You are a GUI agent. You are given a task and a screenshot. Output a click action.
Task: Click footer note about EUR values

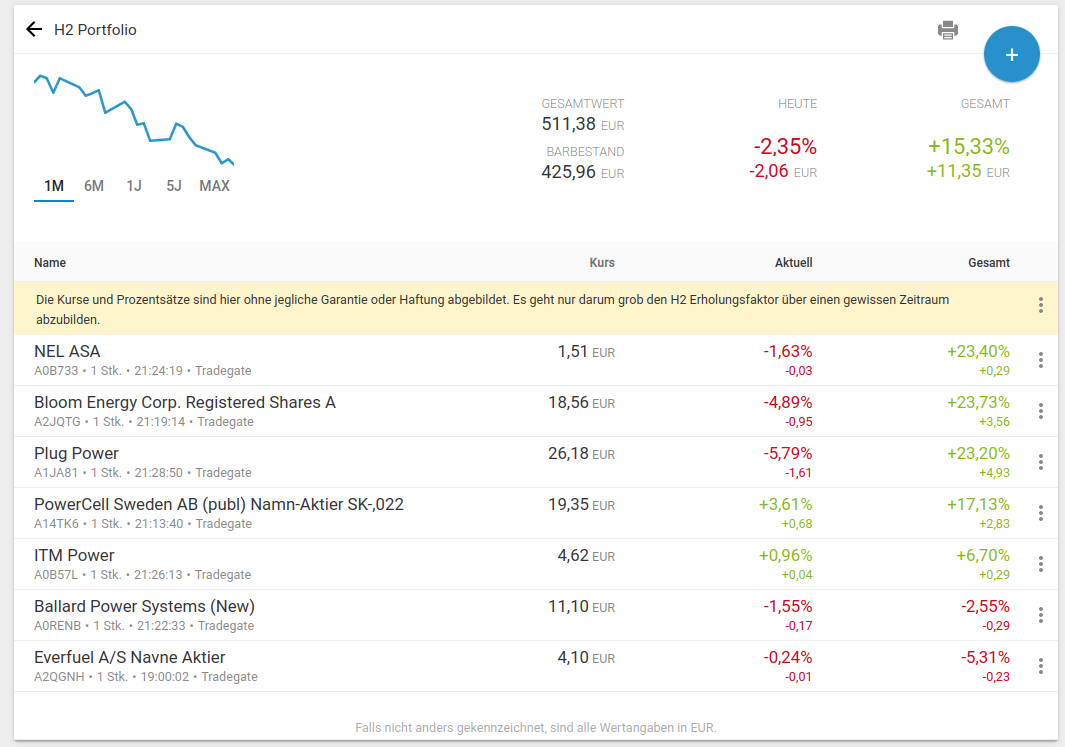click(535, 727)
